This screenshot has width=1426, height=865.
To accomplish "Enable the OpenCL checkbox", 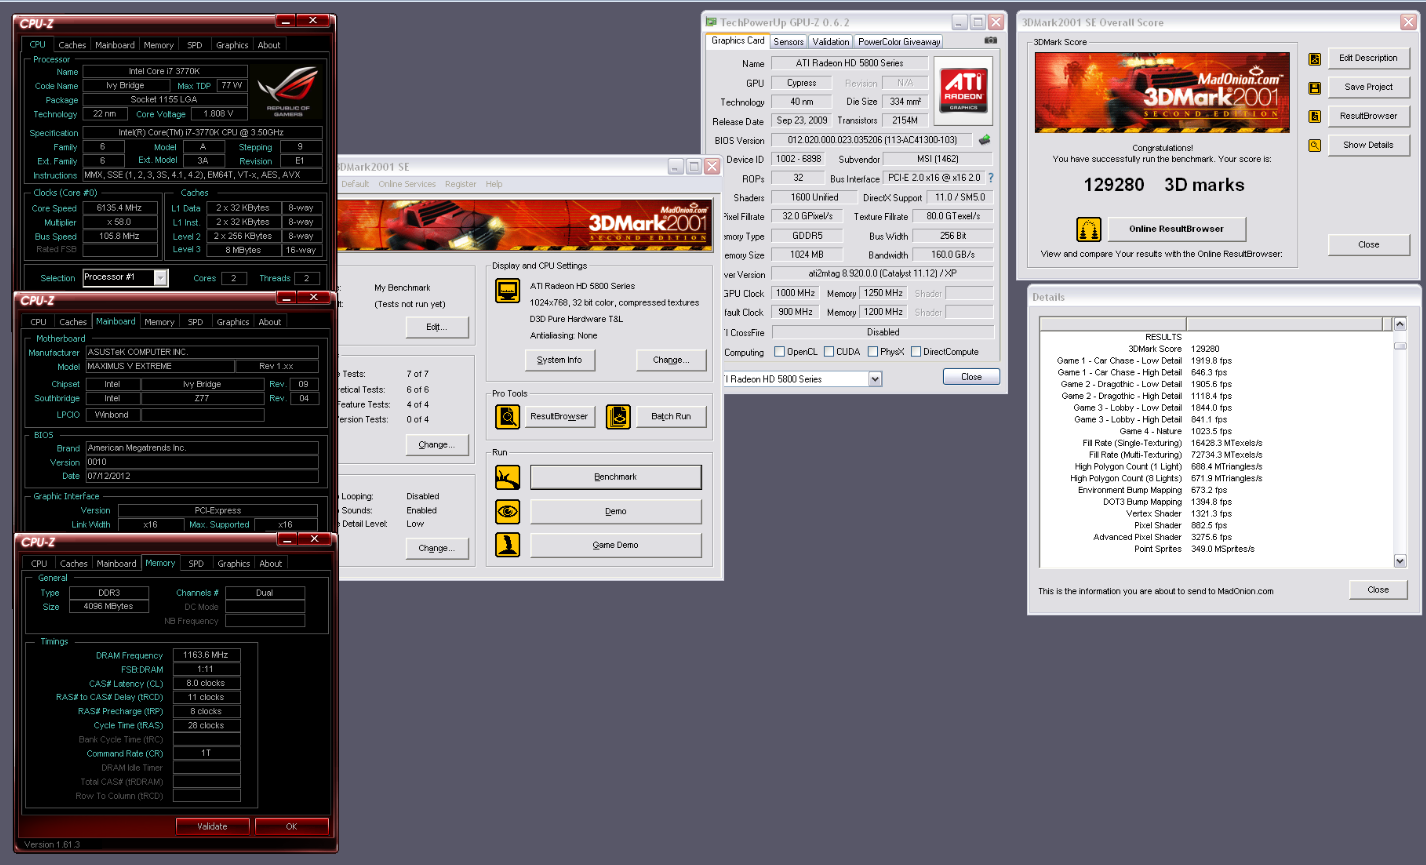I will pos(779,352).
